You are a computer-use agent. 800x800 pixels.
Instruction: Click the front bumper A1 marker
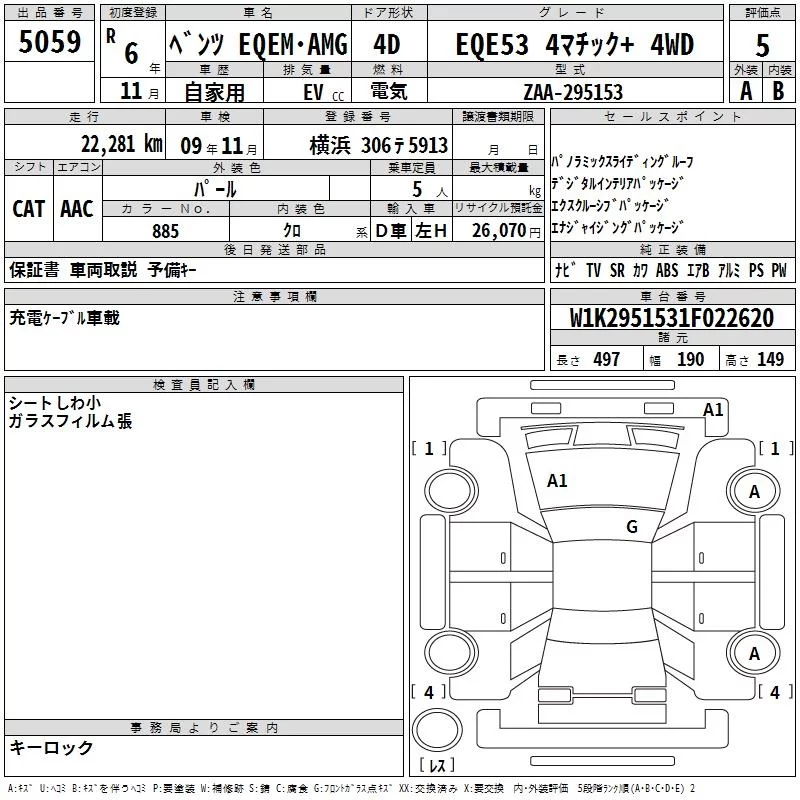point(713,410)
